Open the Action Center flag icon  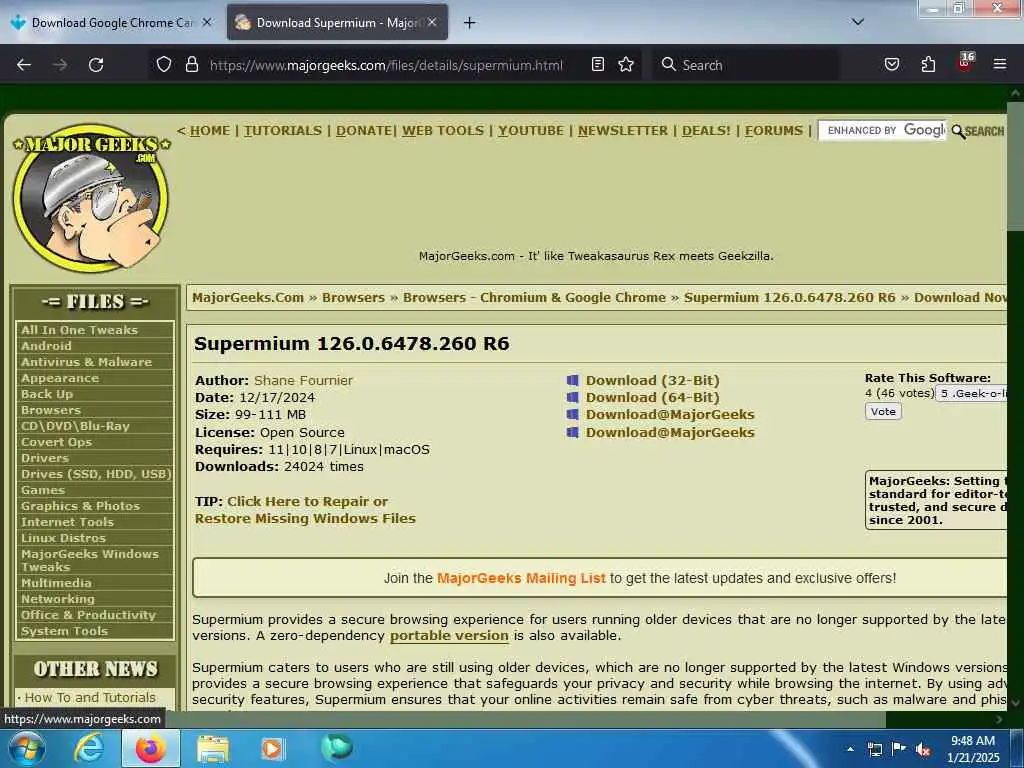[x=899, y=749]
